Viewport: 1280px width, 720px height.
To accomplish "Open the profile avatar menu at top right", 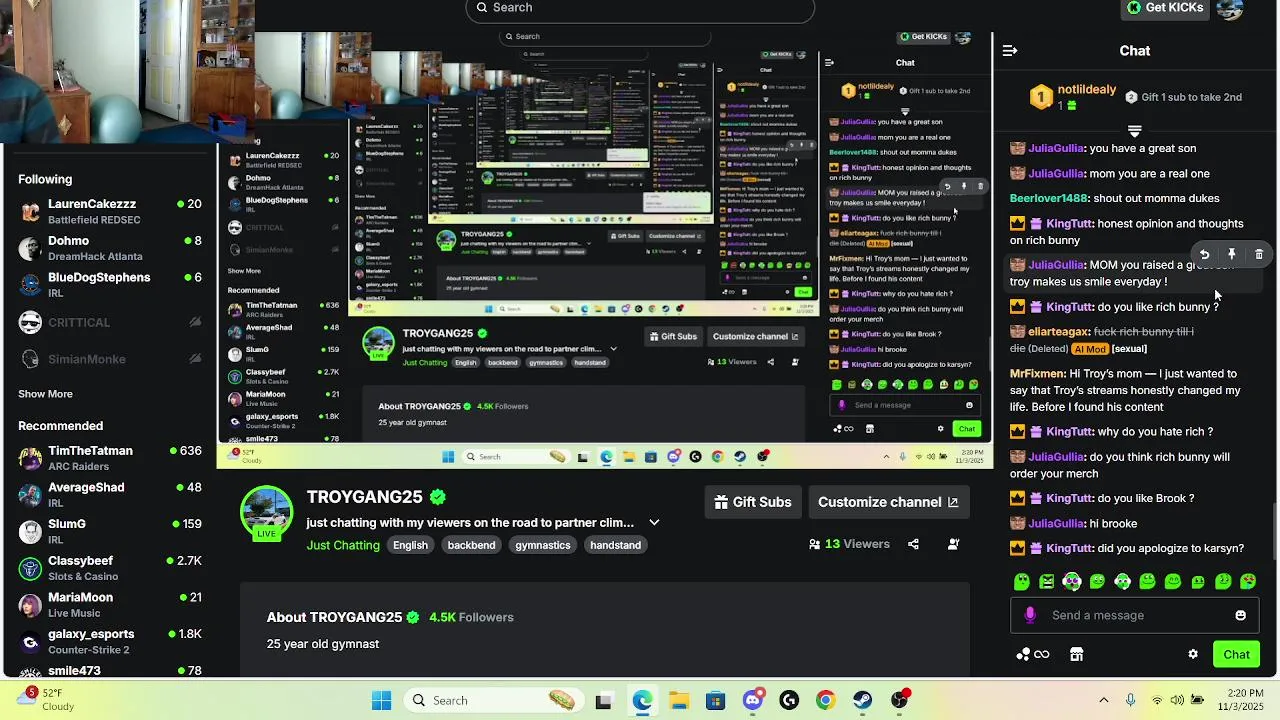I will 1230,8.
